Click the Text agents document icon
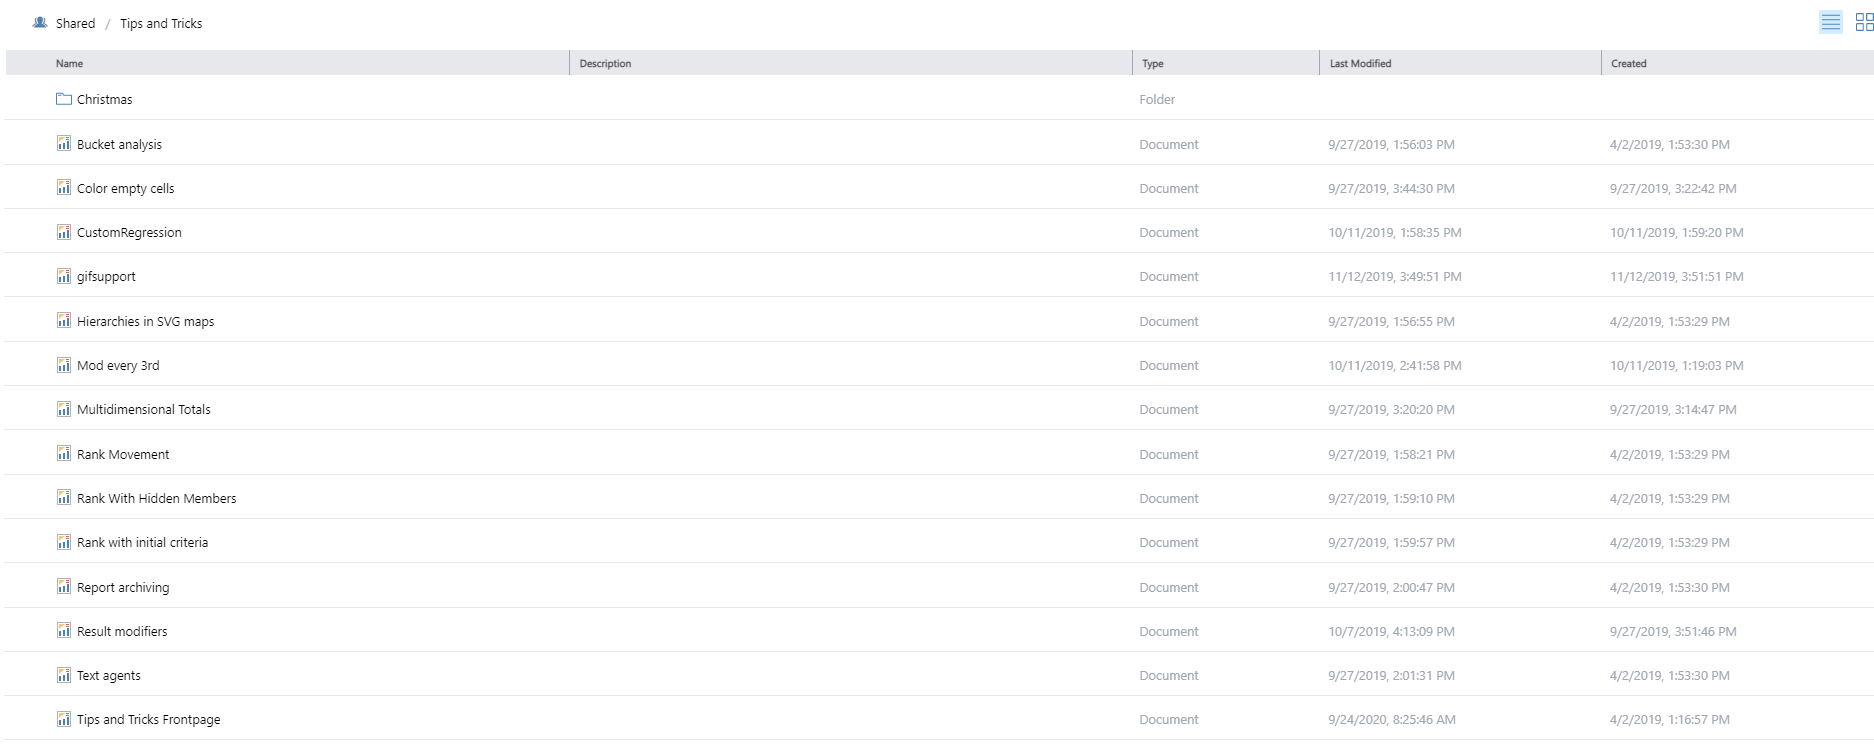 point(64,674)
